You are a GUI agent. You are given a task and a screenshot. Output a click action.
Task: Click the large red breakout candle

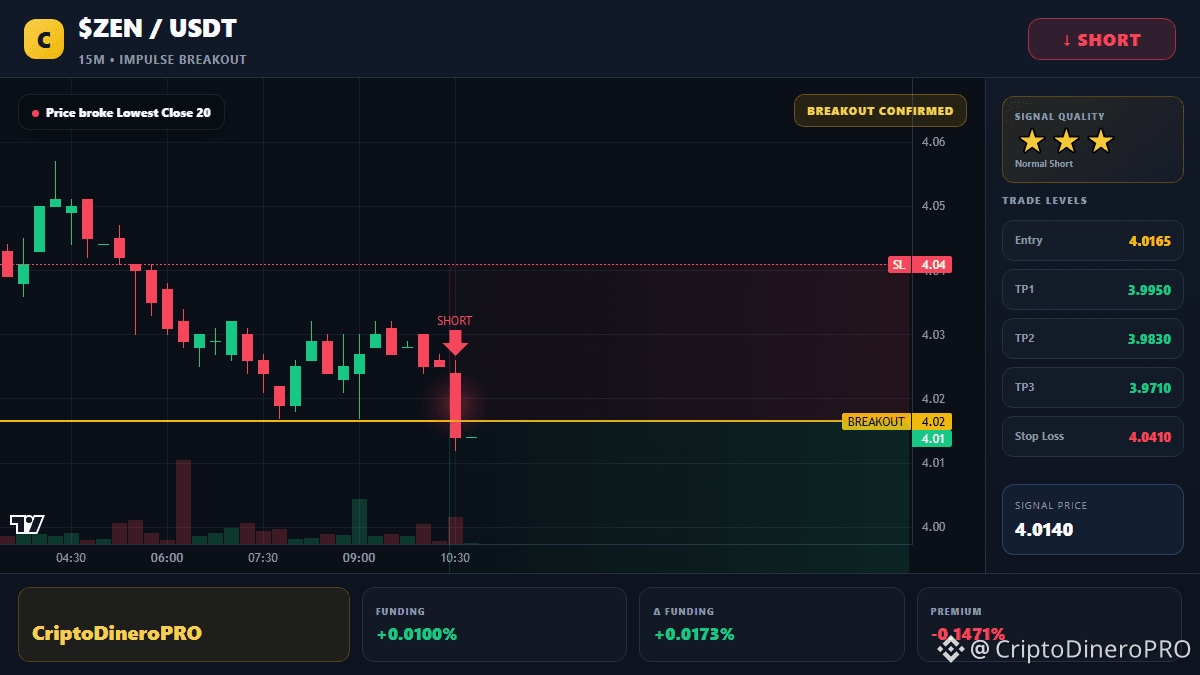[455, 405]
